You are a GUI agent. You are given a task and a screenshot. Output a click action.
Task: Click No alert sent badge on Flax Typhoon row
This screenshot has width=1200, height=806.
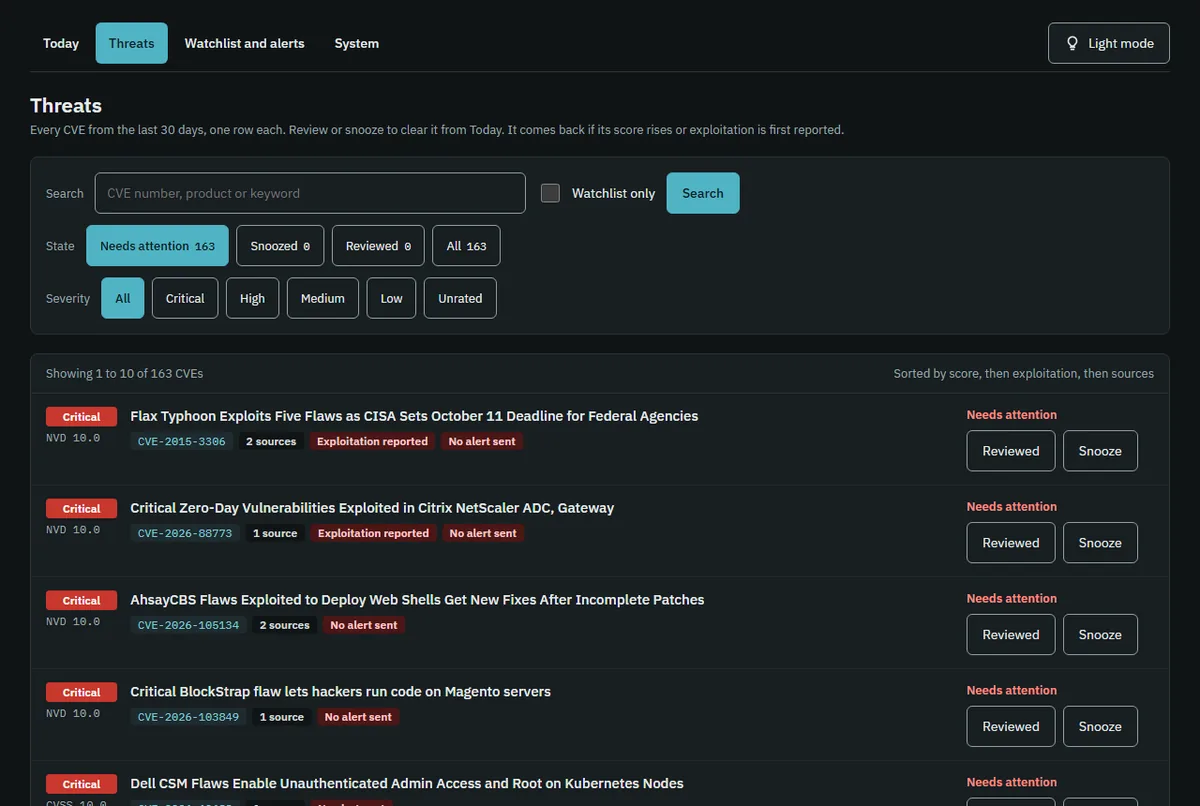pyautogui.click(x=482, y=441)
